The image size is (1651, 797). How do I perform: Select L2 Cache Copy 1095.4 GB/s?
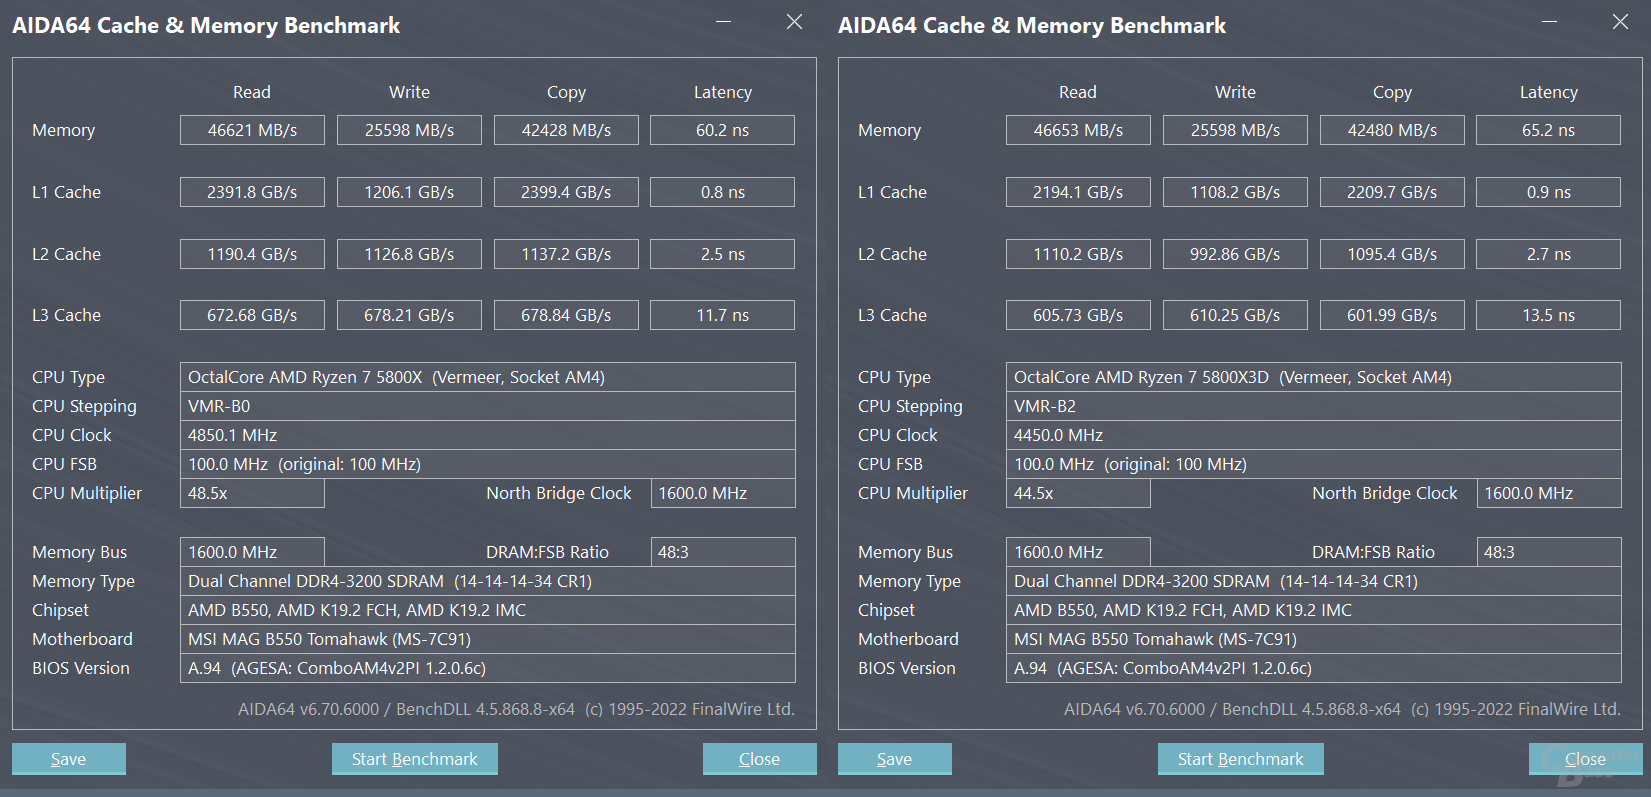(1392, 254)
